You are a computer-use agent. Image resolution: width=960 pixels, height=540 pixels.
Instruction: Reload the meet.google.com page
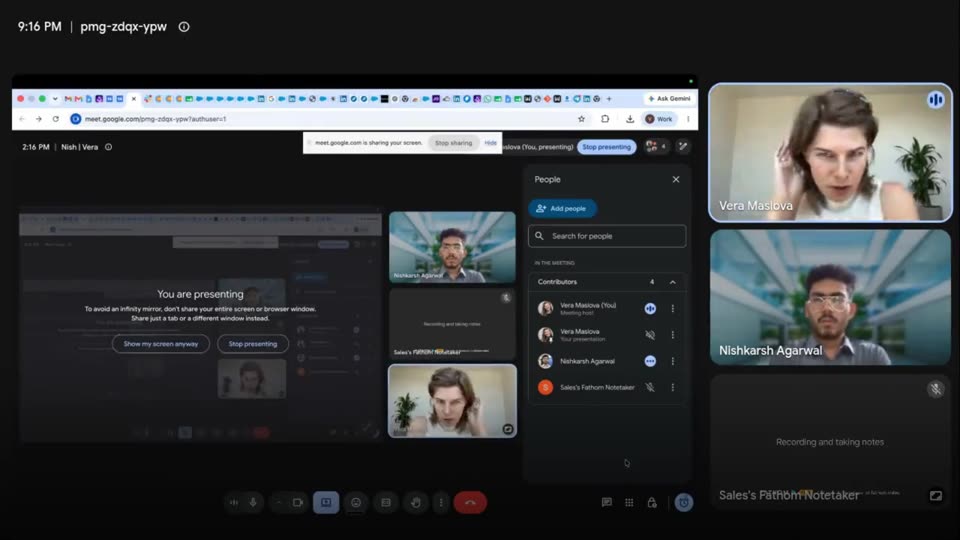point(56,119)
